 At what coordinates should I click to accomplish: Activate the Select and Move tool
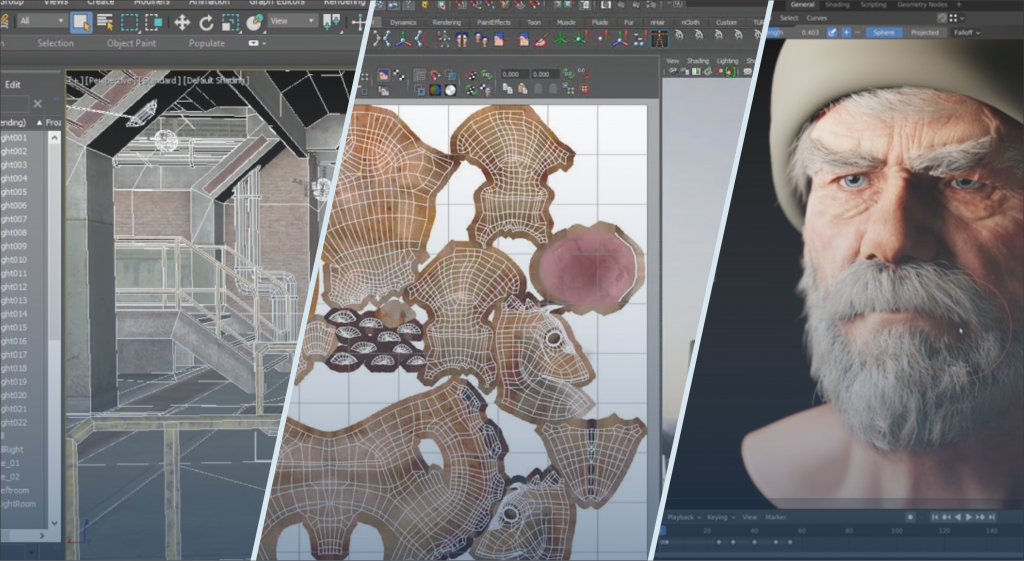tap(182, 21)
